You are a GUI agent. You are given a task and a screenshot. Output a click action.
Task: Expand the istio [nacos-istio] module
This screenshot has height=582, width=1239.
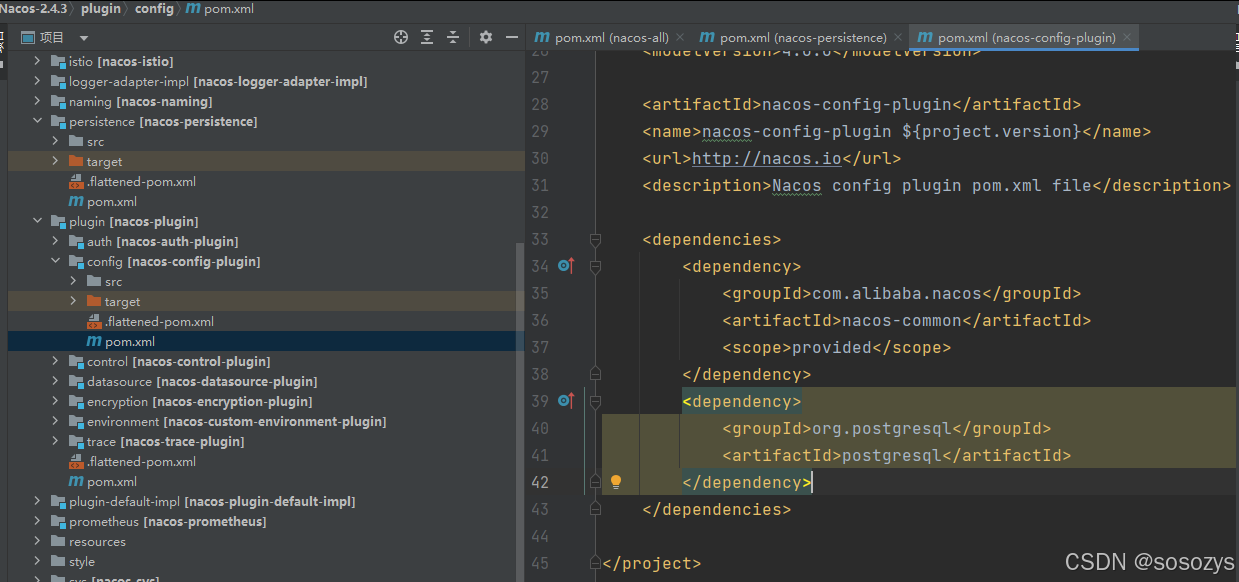pos(38,61)
